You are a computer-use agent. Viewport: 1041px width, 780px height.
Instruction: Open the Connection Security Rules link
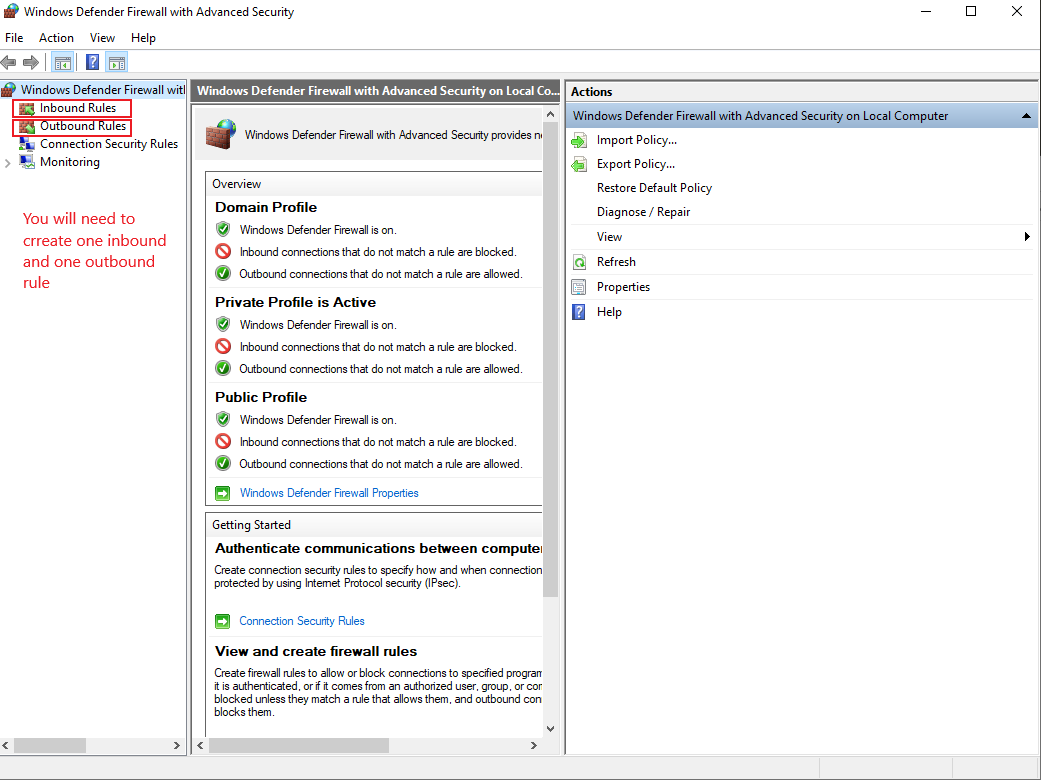coord(301,621)
